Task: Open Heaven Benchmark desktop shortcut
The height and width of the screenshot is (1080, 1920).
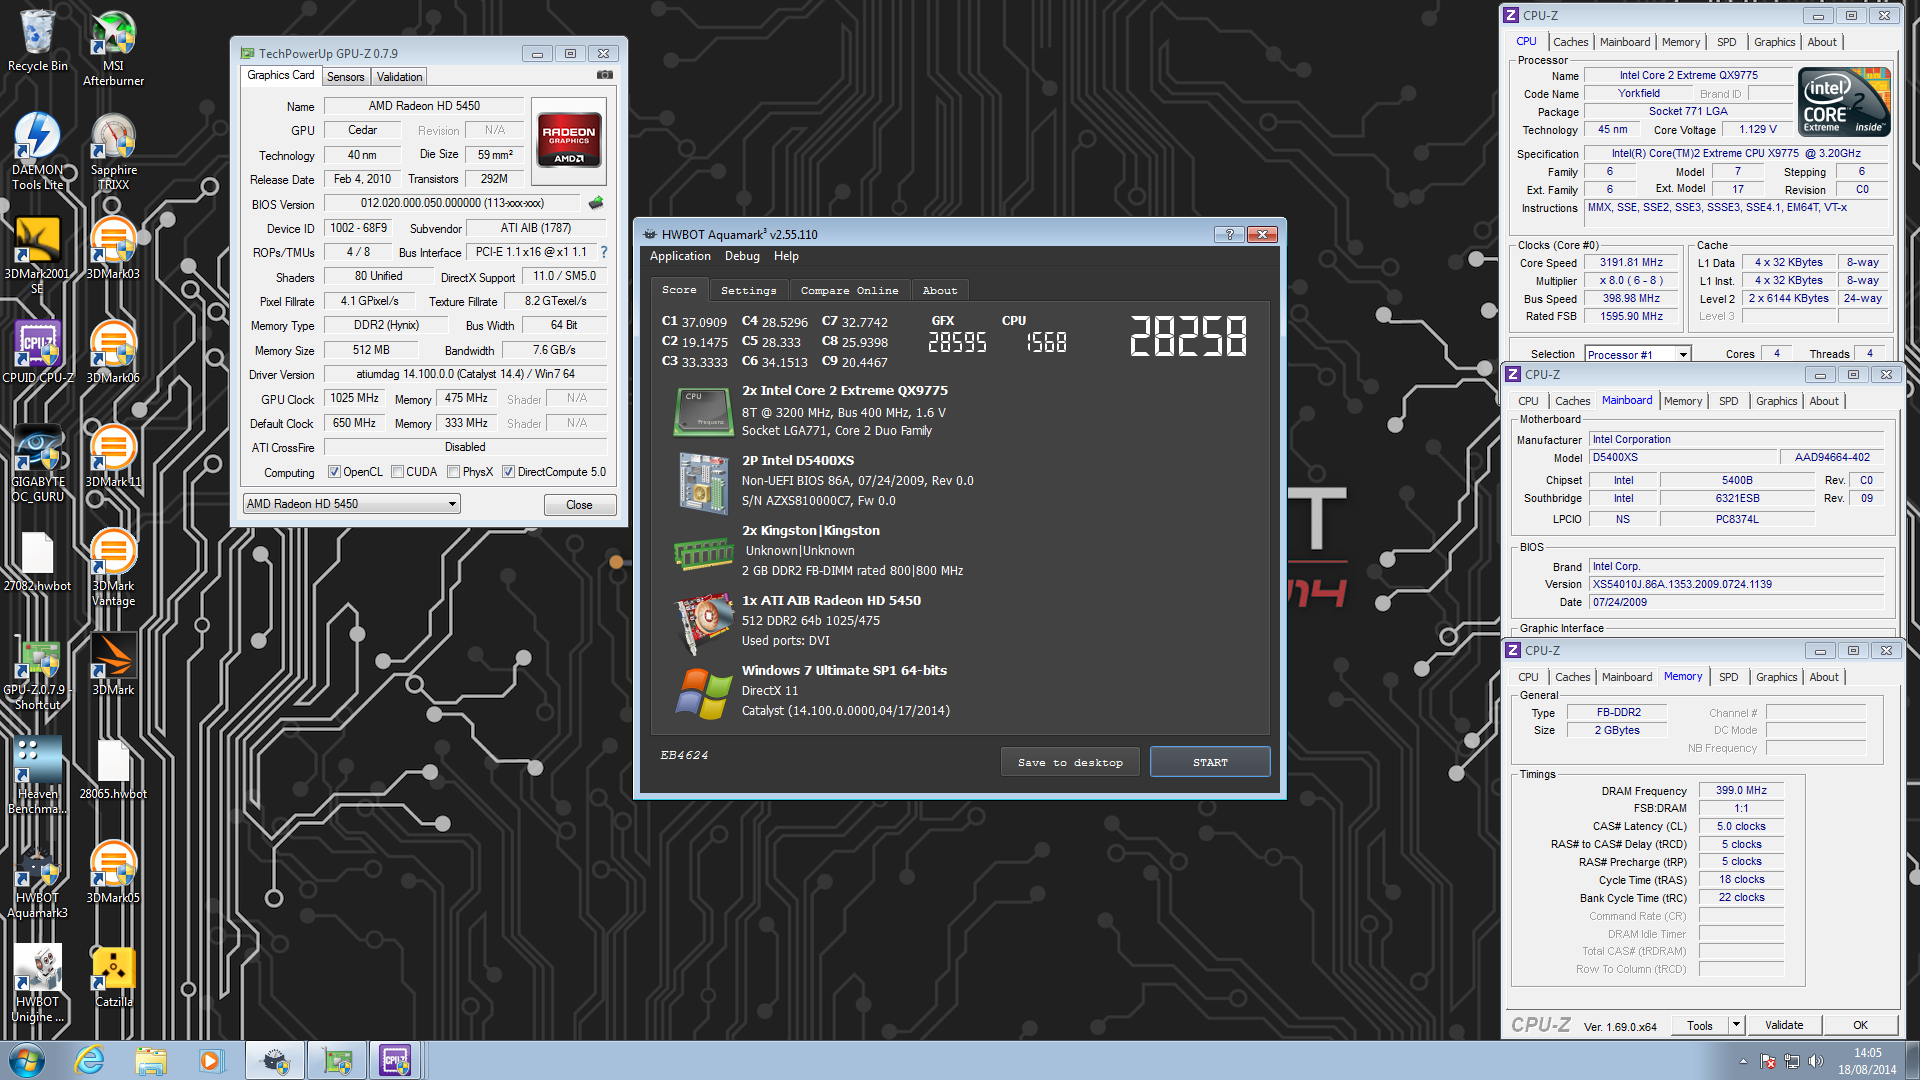Action: (38, 775)
